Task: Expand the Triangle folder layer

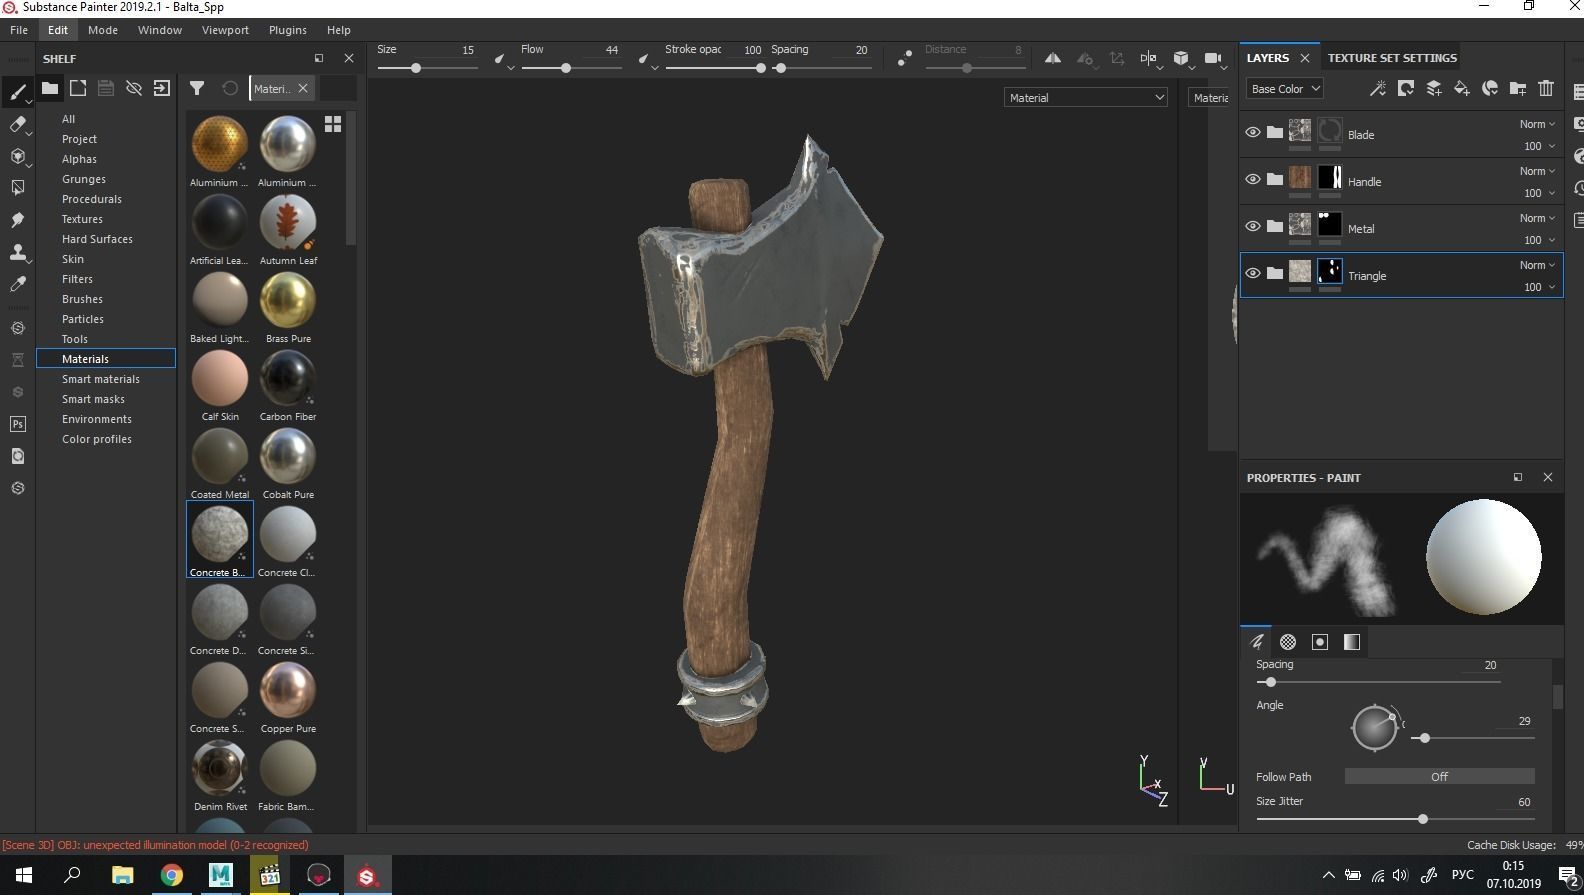Action: [x=1274, y=273]
